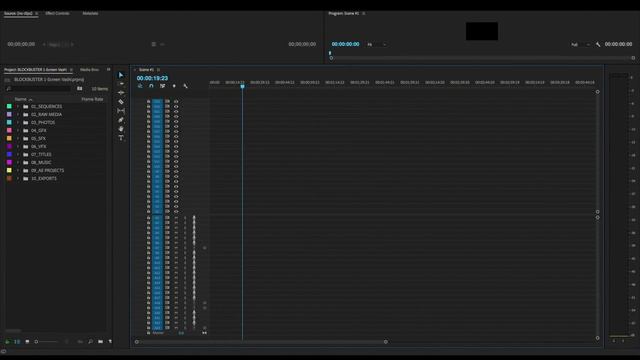Select the Project BLOCKBUSTER tab
This screenshot has height=360, width=640.
36,70
